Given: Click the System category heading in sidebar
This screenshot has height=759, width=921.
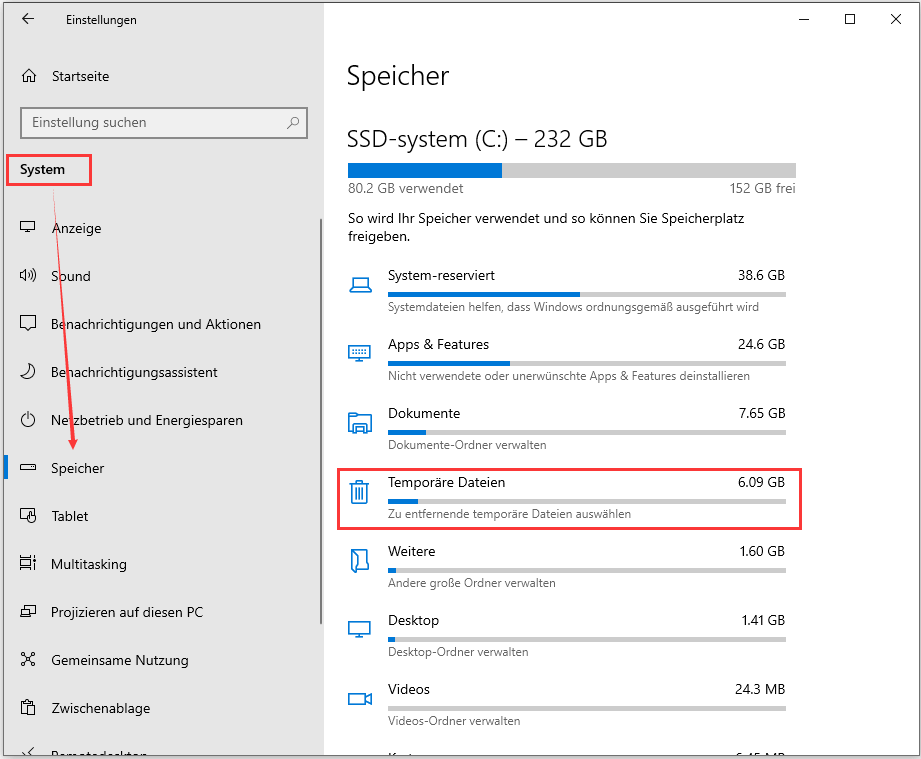Looking at the screenshot, I should [42, 169].
